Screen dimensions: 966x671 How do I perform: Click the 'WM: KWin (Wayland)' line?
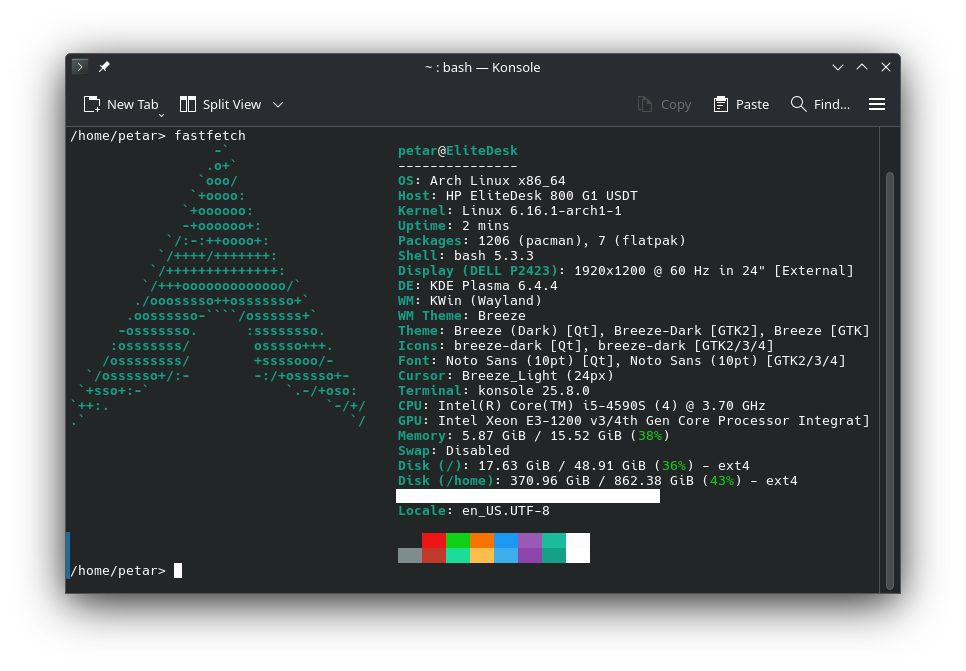(470, 301)
